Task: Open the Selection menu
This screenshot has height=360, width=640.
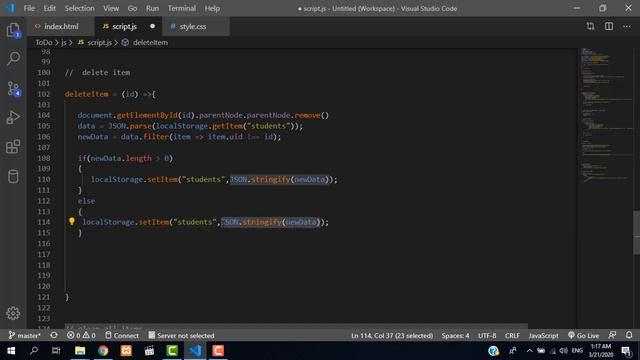Action: 79,8
